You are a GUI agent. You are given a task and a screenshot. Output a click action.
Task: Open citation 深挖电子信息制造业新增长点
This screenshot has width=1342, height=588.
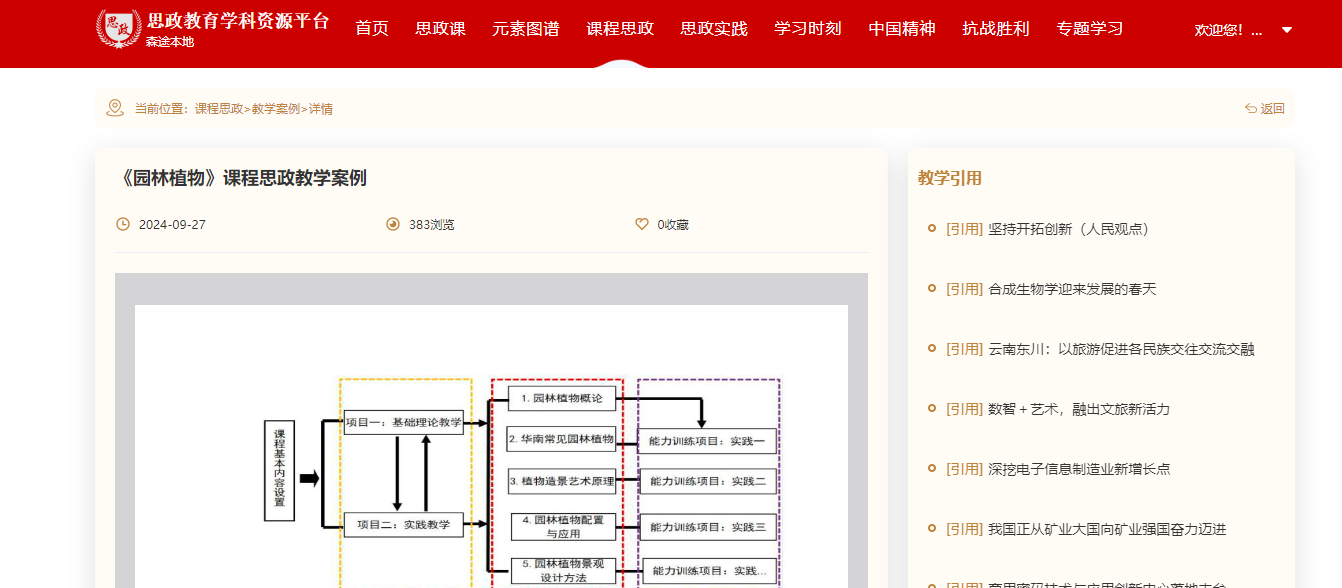[1078, 469]
